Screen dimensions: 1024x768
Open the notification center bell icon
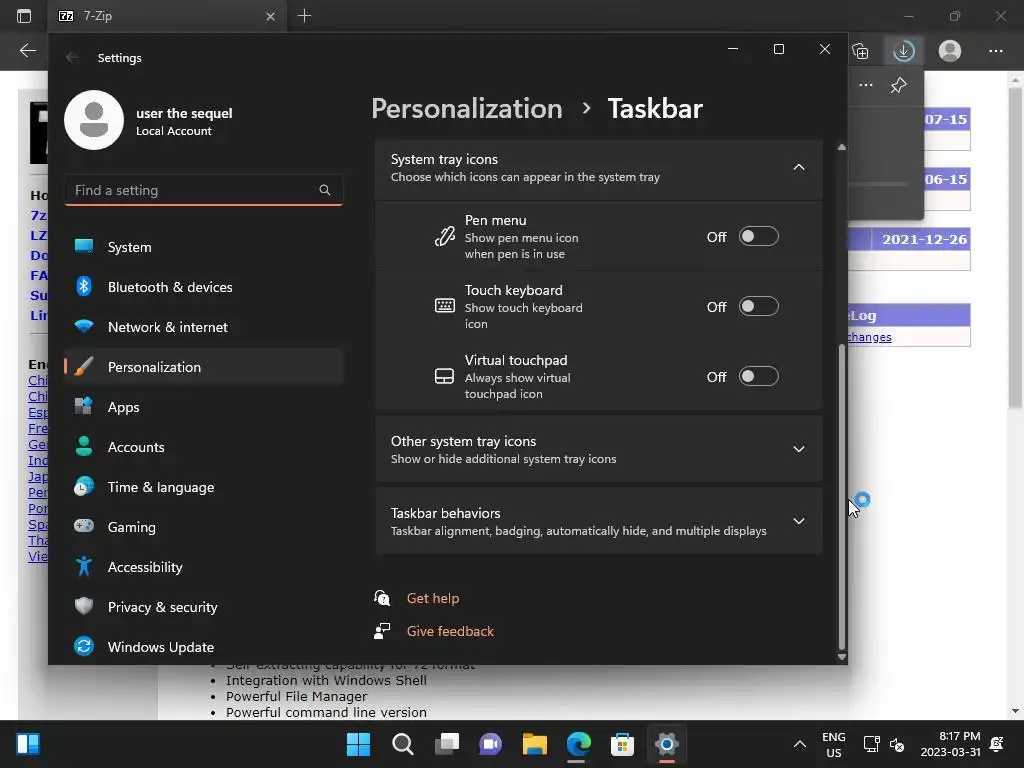[x=997, y=744]
